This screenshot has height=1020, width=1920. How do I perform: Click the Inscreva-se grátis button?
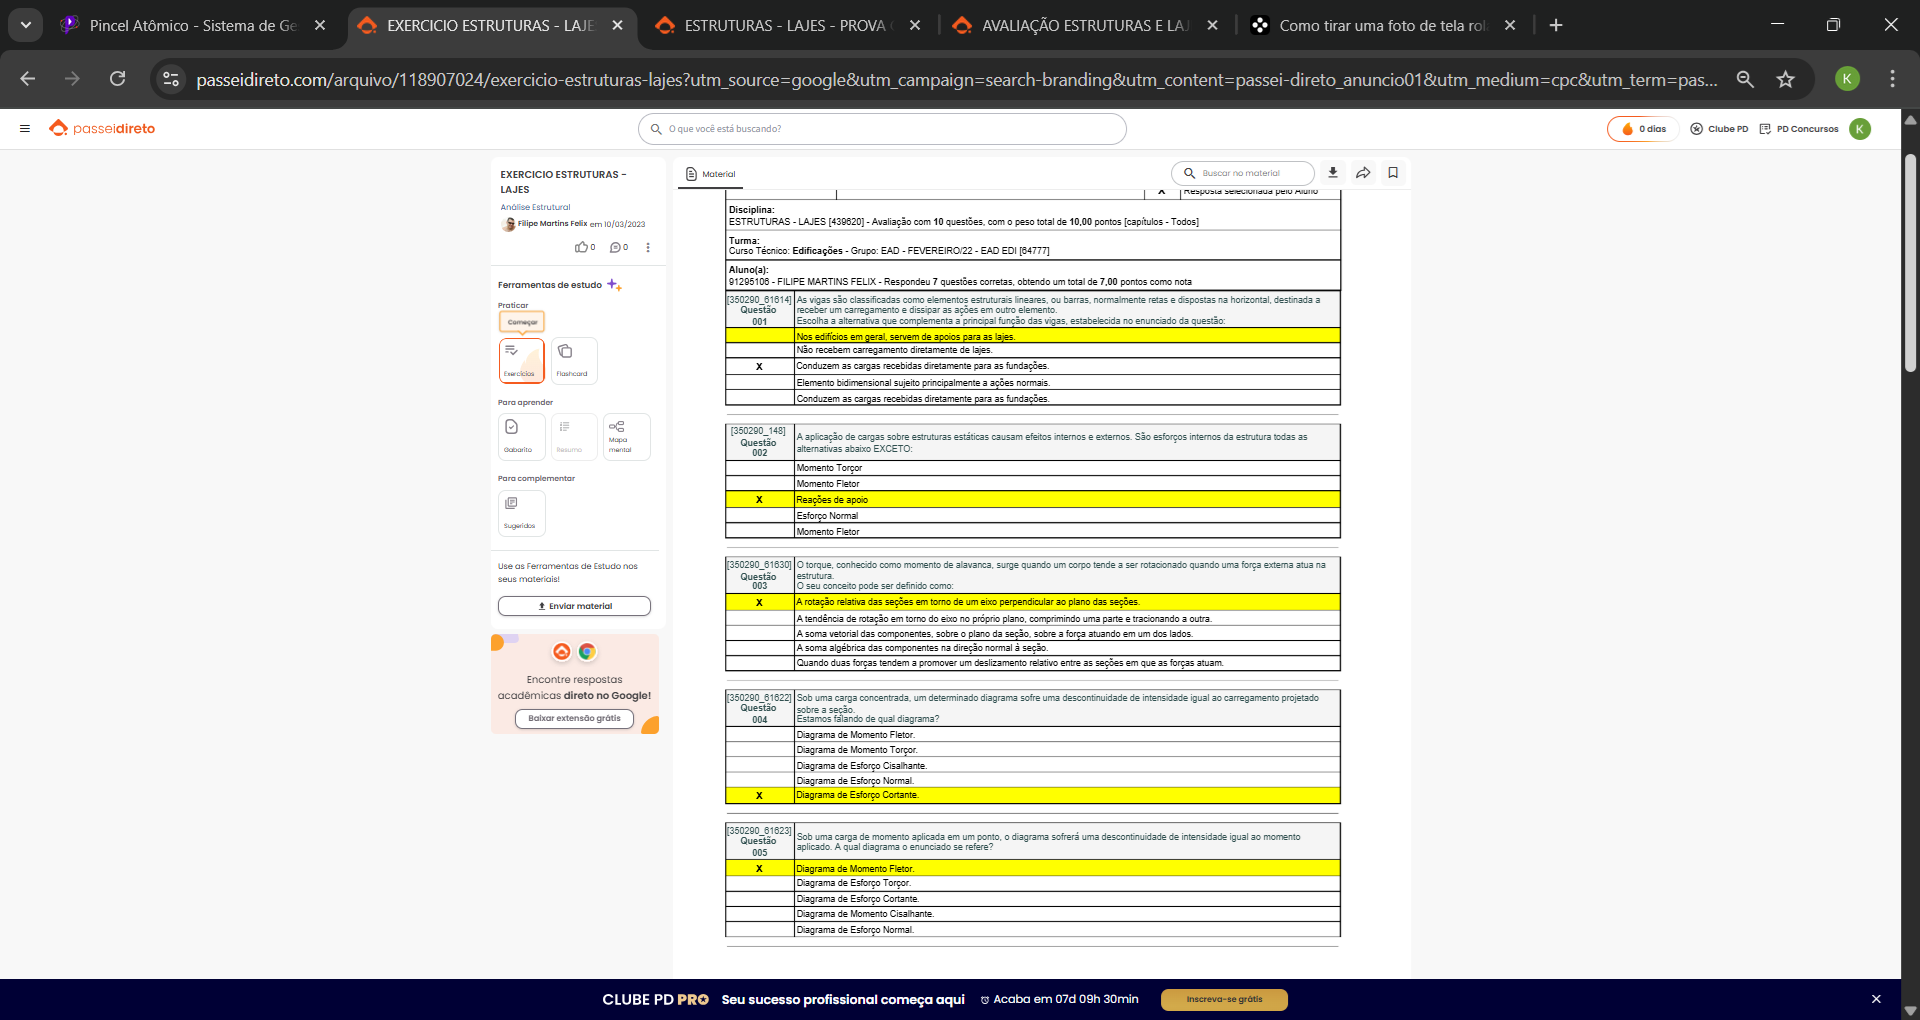tap(1224, 999)
